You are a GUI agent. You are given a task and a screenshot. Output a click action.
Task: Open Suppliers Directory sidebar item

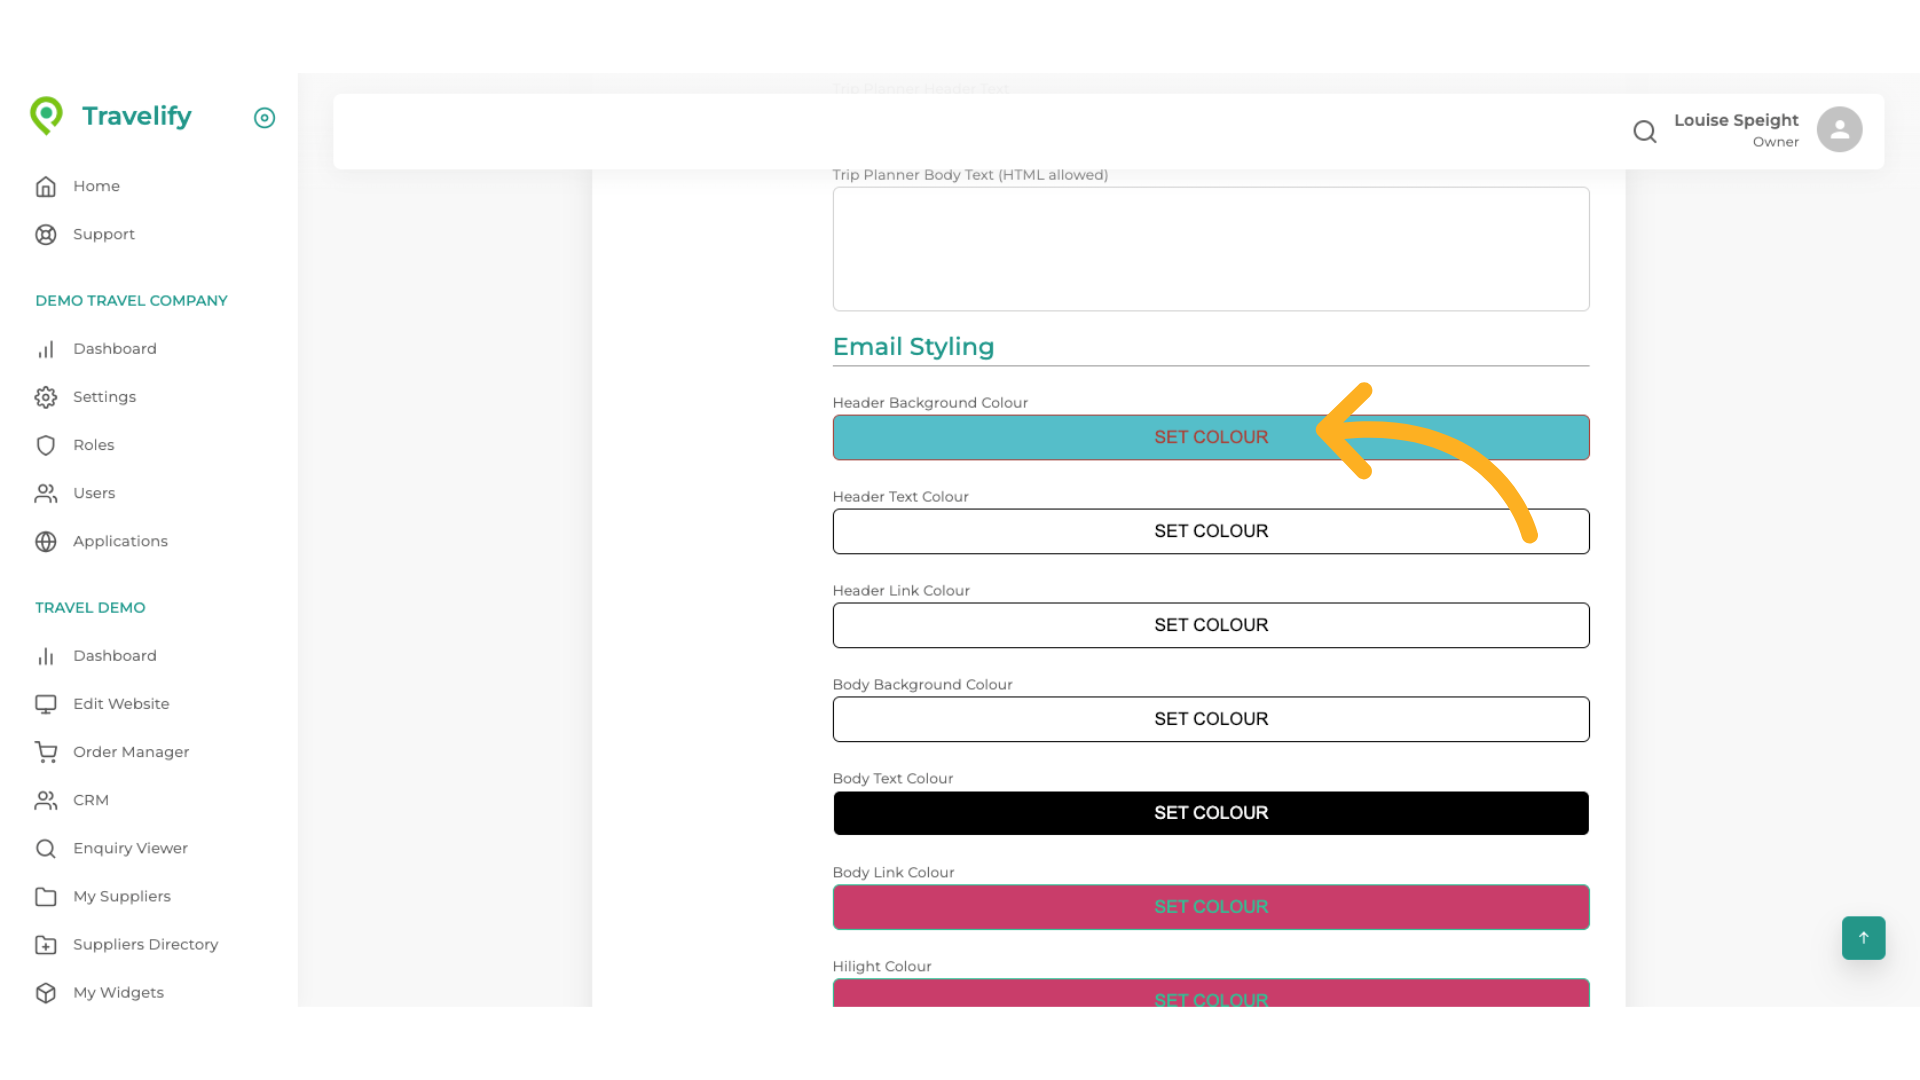144,944
